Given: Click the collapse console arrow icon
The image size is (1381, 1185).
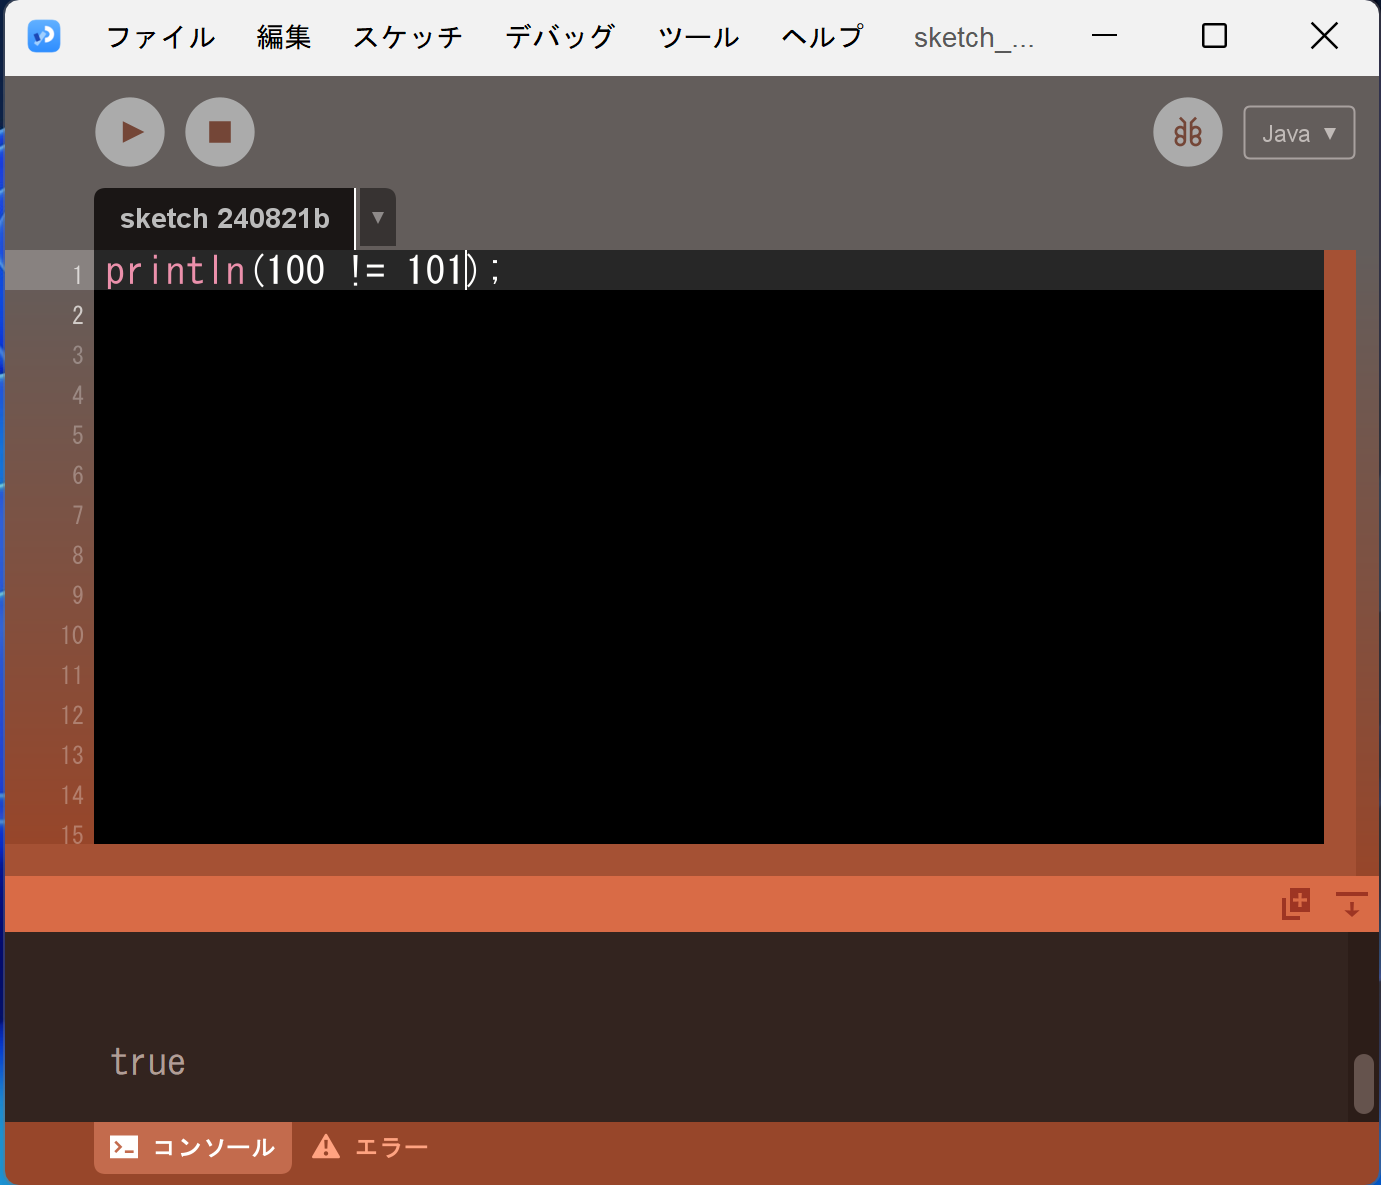Looking at the screenshot, I should [x=1351, y=904].
